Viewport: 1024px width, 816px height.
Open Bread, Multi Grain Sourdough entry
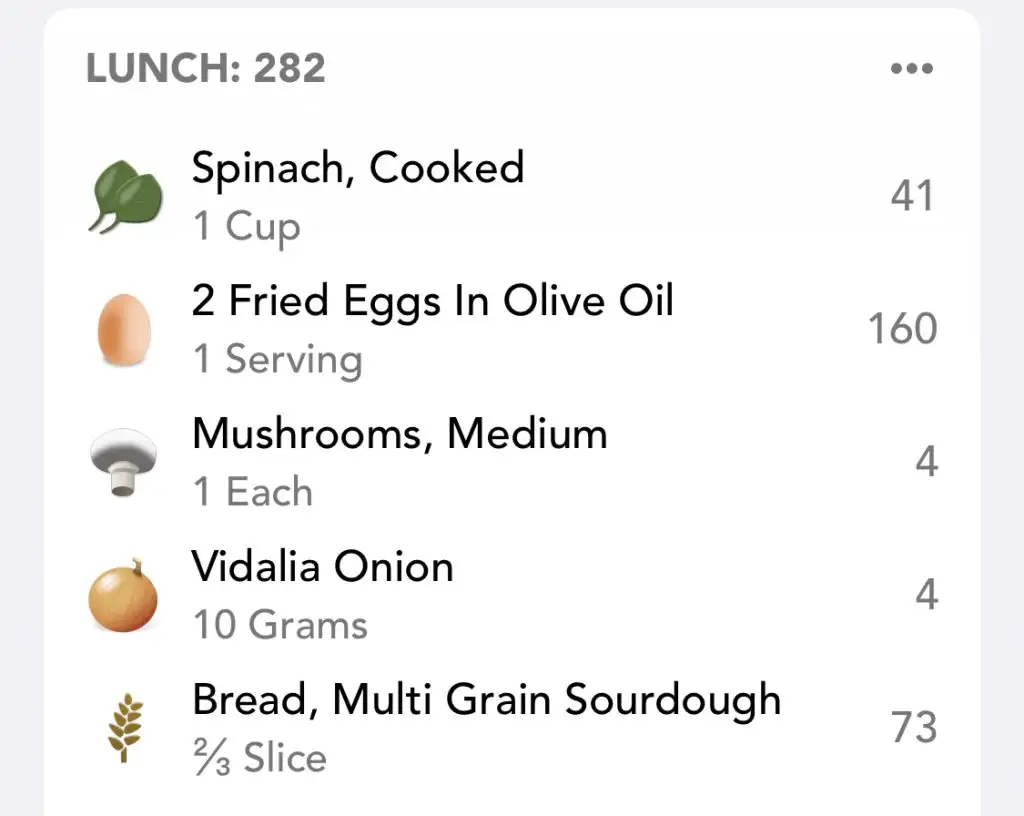[486, 699]
